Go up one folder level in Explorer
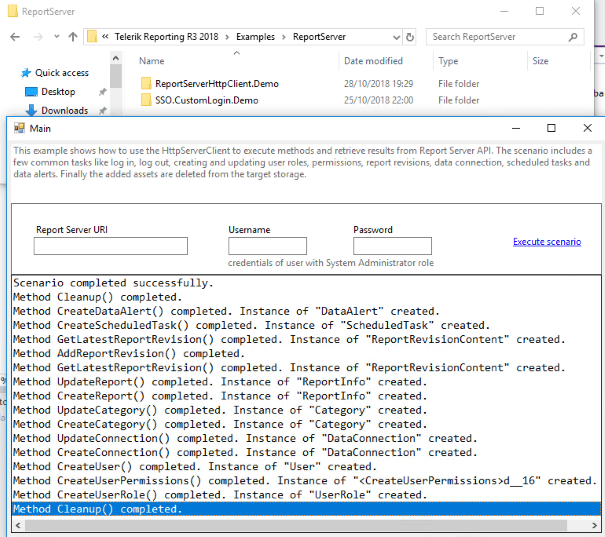This screenshot has height=537, width=605. tap(73, 37)
